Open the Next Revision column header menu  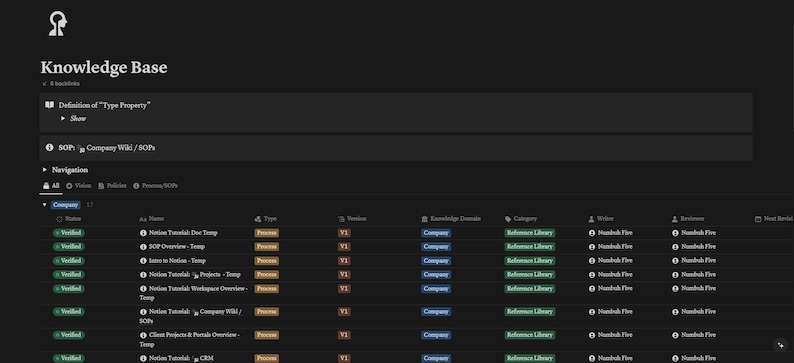coord(774,219)
